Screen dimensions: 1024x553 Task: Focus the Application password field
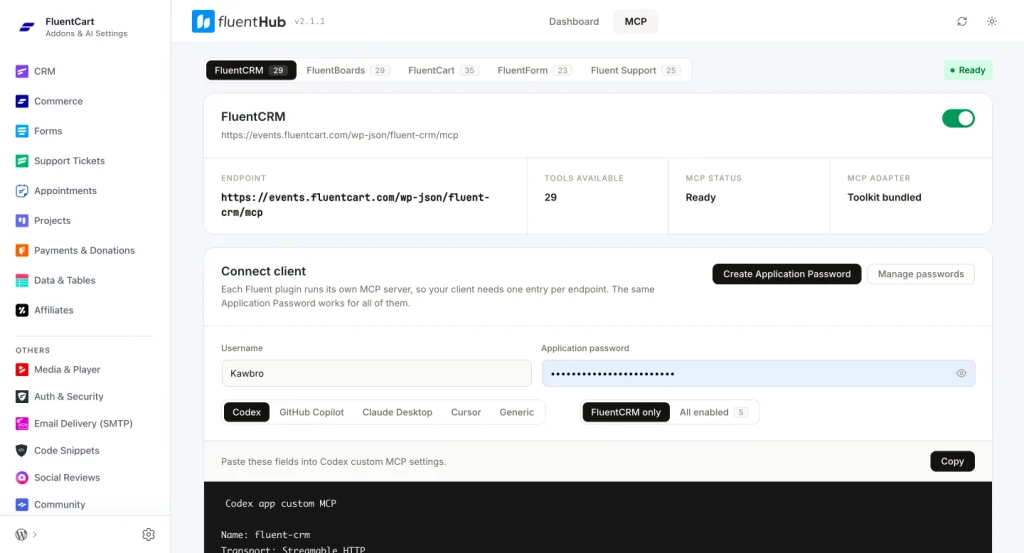tap(758, 373)
